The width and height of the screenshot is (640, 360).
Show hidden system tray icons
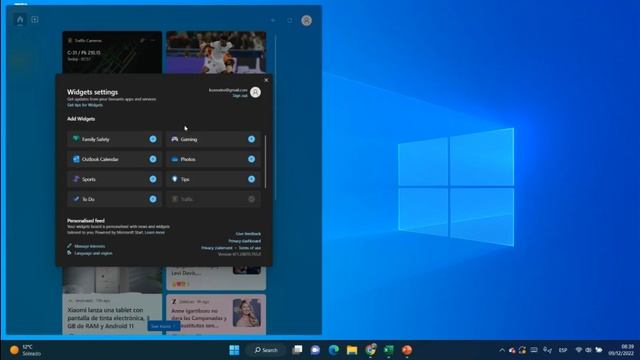pos(502,350)
